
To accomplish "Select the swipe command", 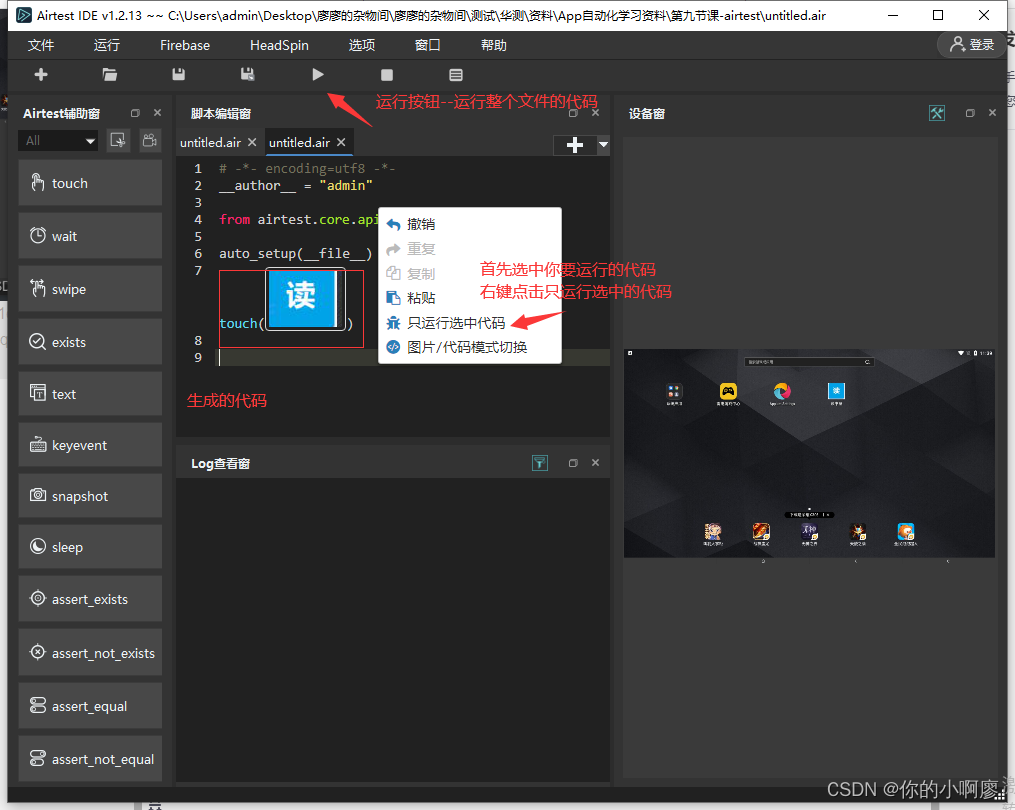I will [90, 289].
